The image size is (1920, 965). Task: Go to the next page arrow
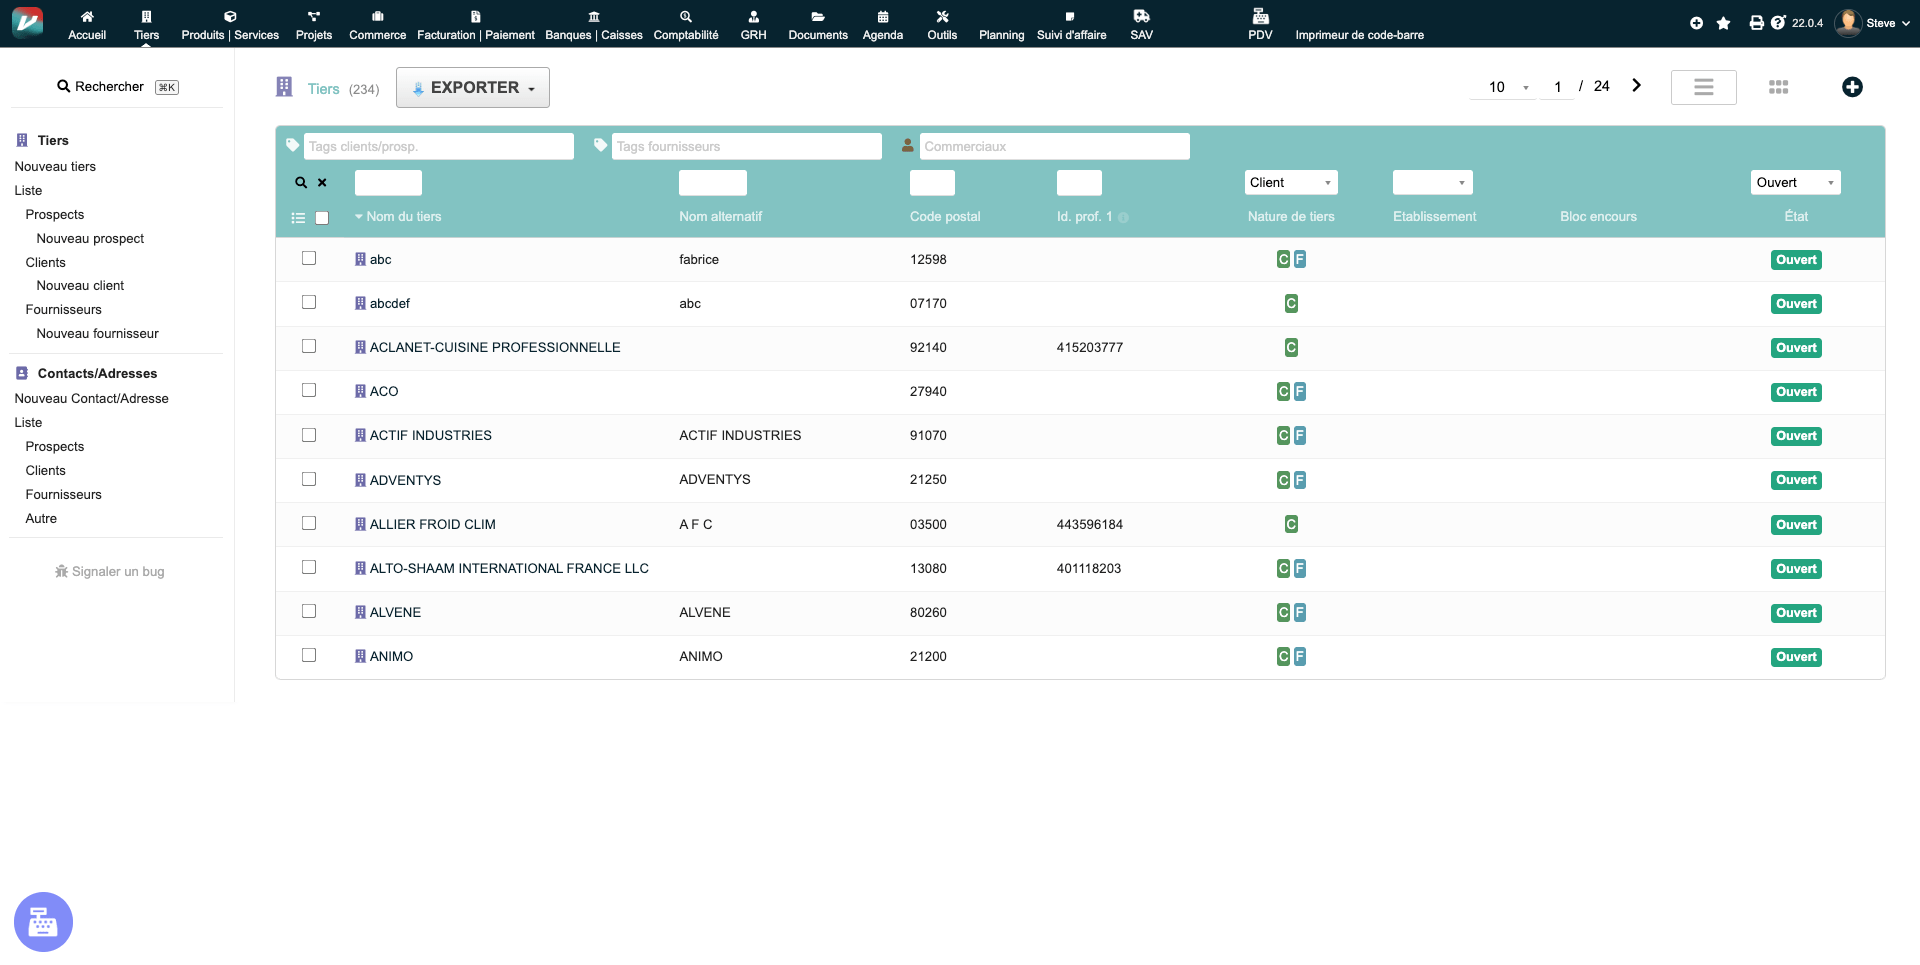[x=1636, y=86]
